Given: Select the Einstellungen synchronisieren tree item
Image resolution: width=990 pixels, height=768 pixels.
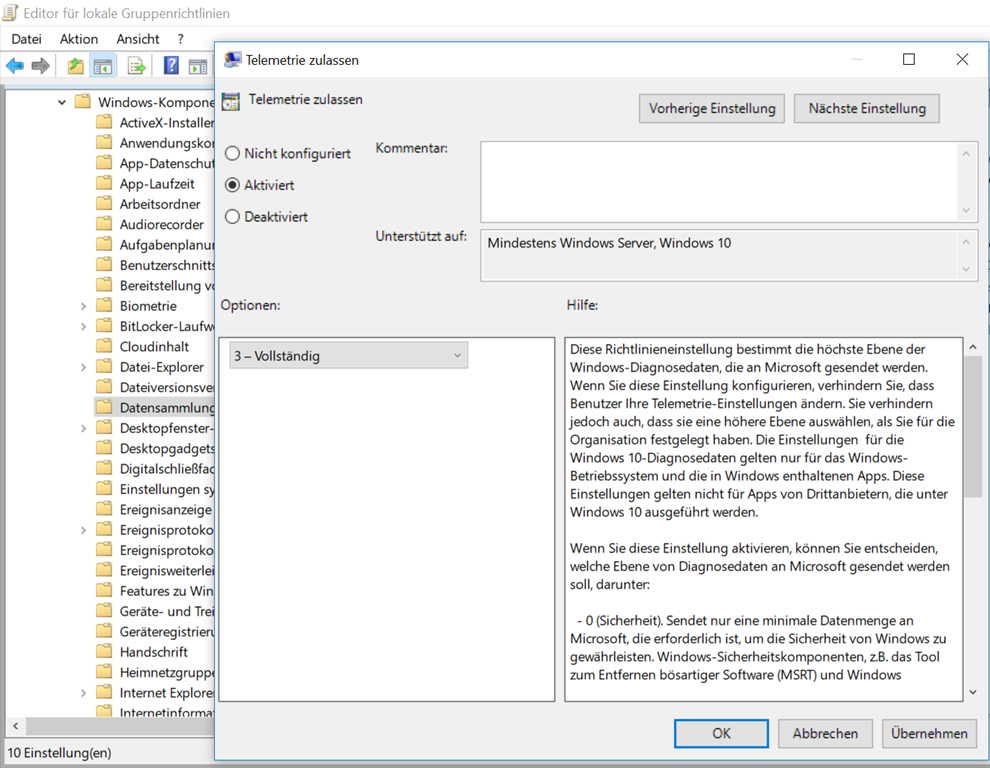Looking at the screenshot, I should [x=167, y=489].
